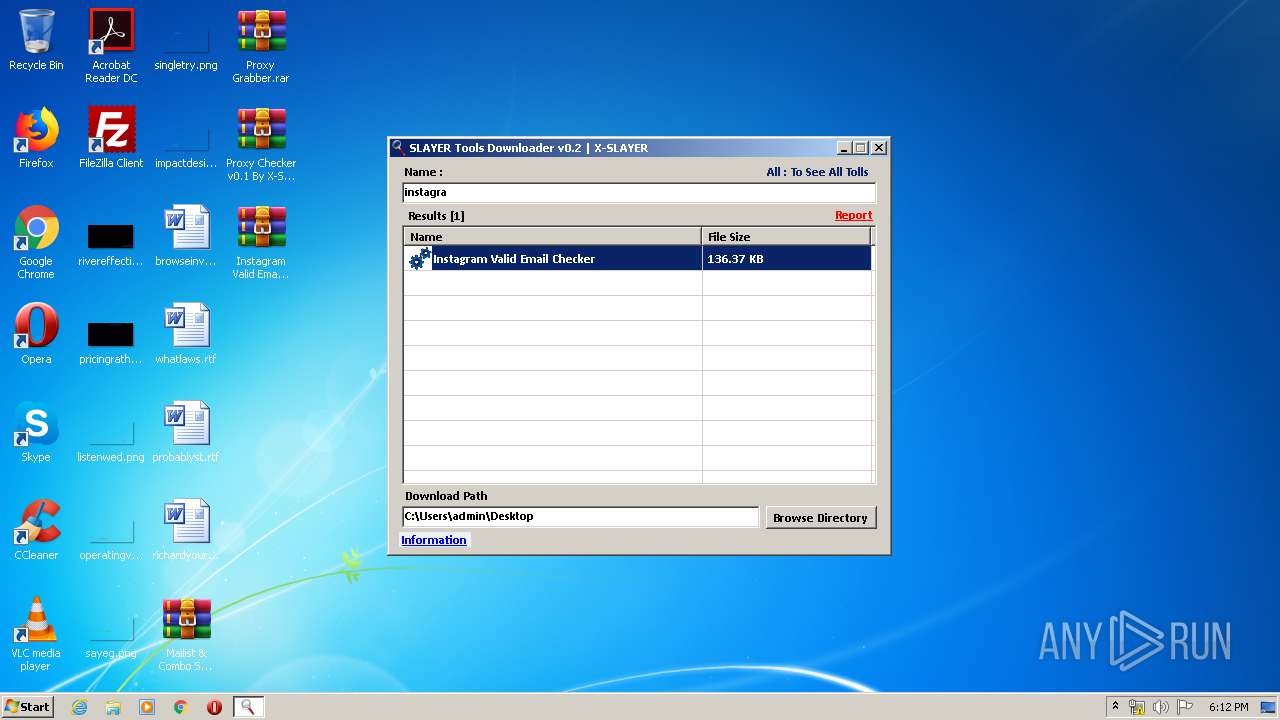The image size is (1280, 720).
Task: Open Action Center flag tray icon
Action: pyautogui.click(x=1184, y=707)
